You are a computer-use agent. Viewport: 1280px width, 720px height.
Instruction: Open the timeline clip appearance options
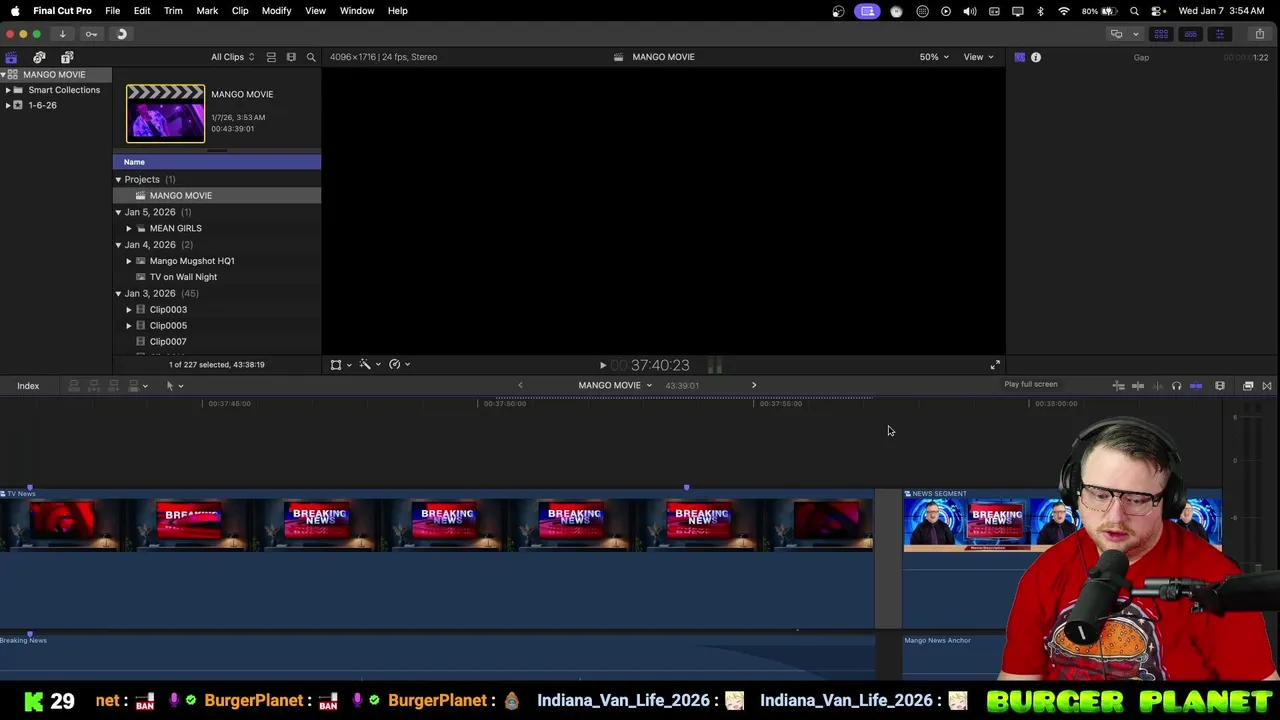(1220, 386)
